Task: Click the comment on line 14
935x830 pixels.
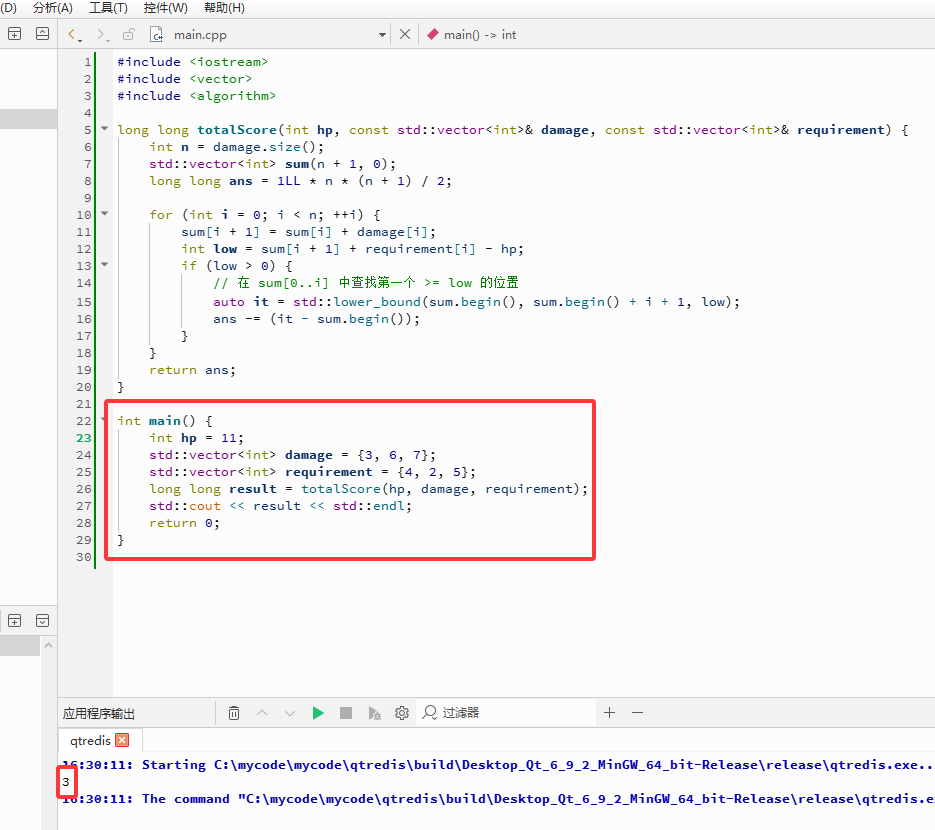Action: click(x=366, y=283)
